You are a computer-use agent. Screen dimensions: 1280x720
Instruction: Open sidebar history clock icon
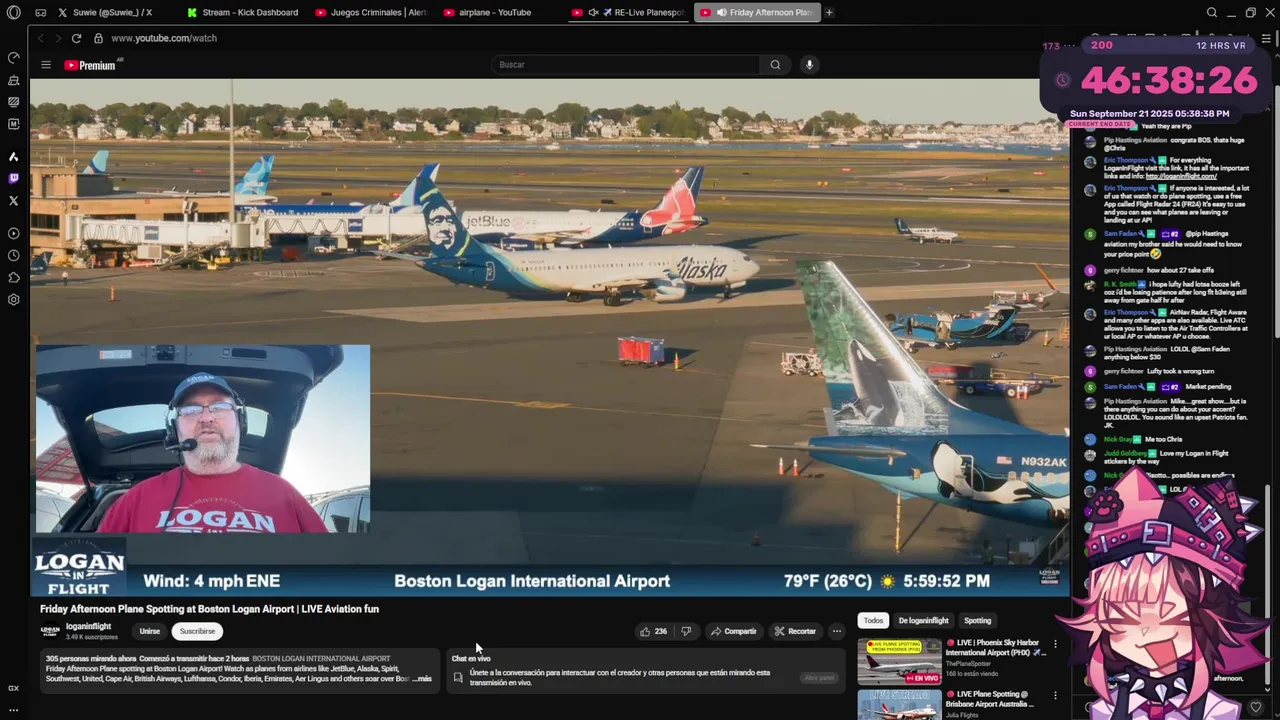tap(13, 255)
